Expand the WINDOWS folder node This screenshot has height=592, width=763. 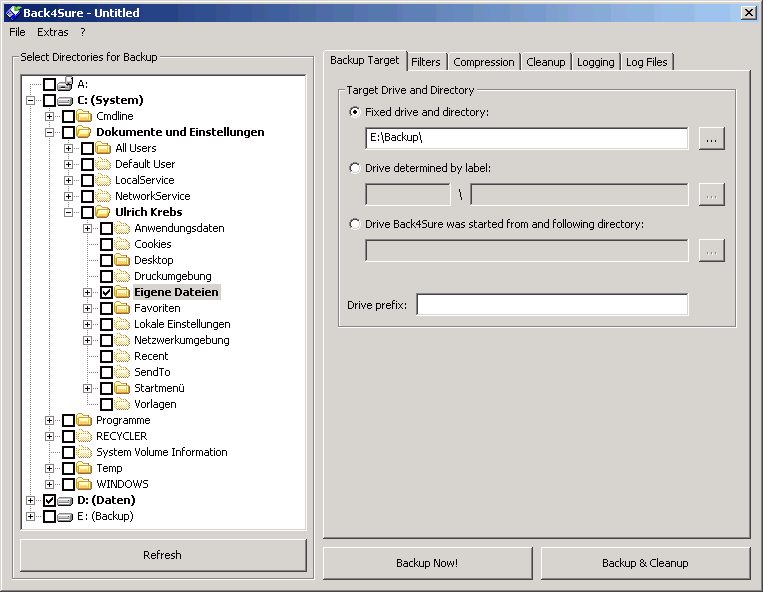tap(49, 484)
